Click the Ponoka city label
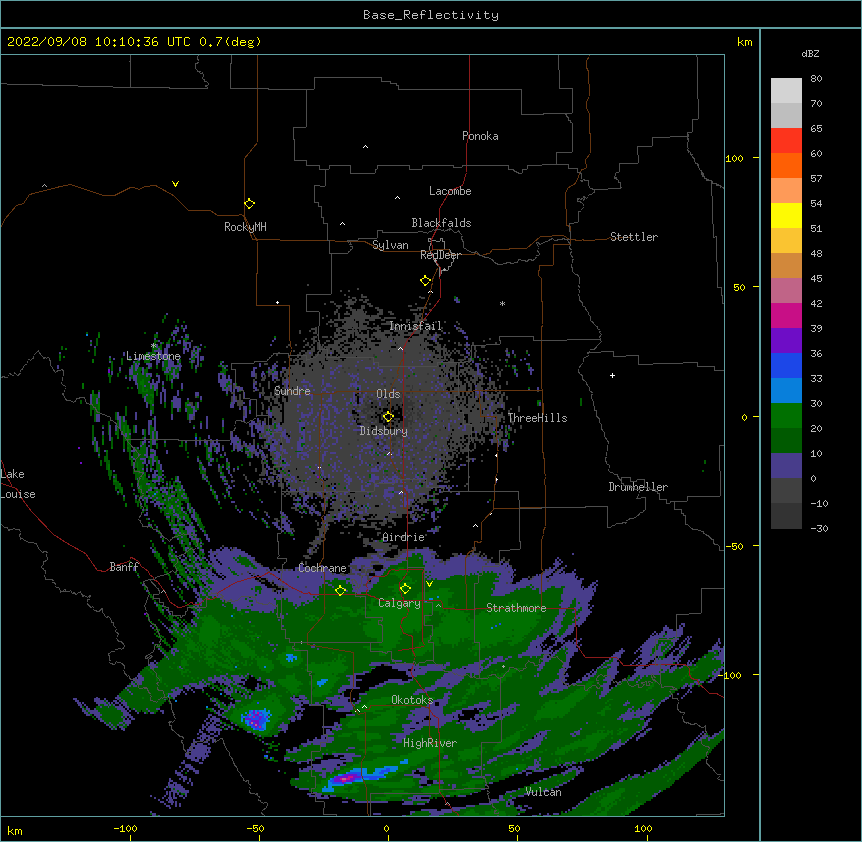This screenshot has height=842, width=862. (480, 136)
